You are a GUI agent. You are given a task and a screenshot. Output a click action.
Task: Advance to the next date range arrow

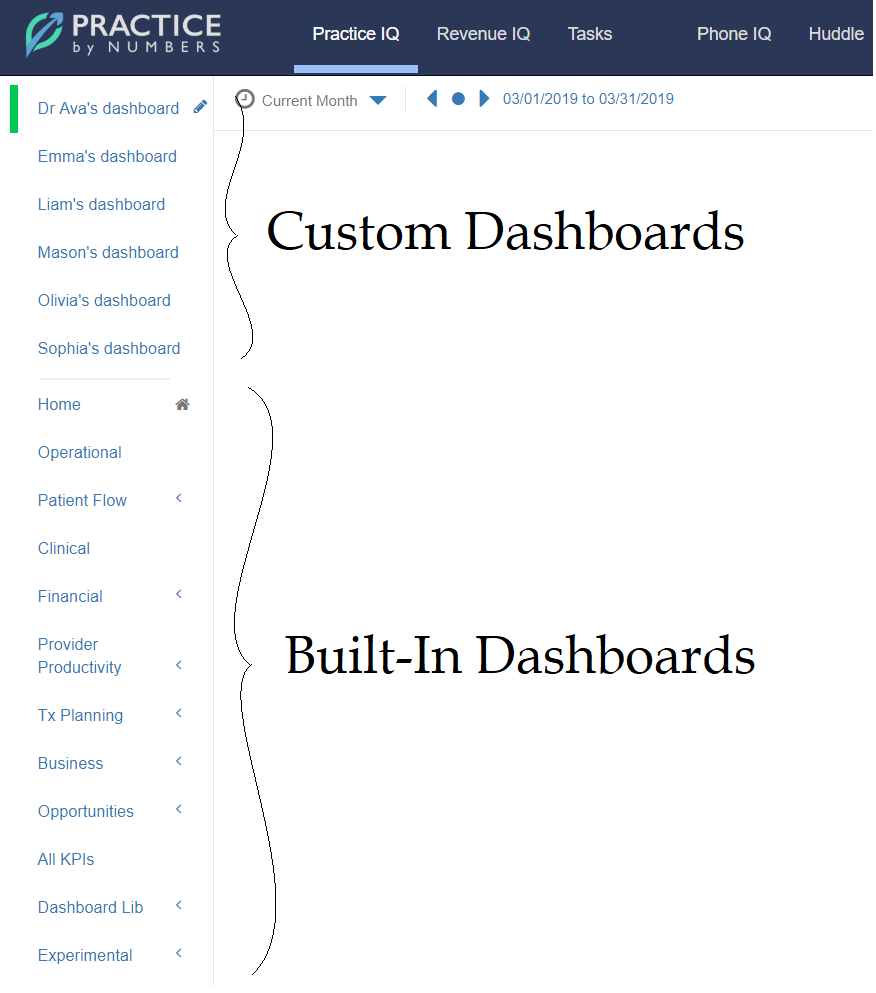click(x=485, y=99)
